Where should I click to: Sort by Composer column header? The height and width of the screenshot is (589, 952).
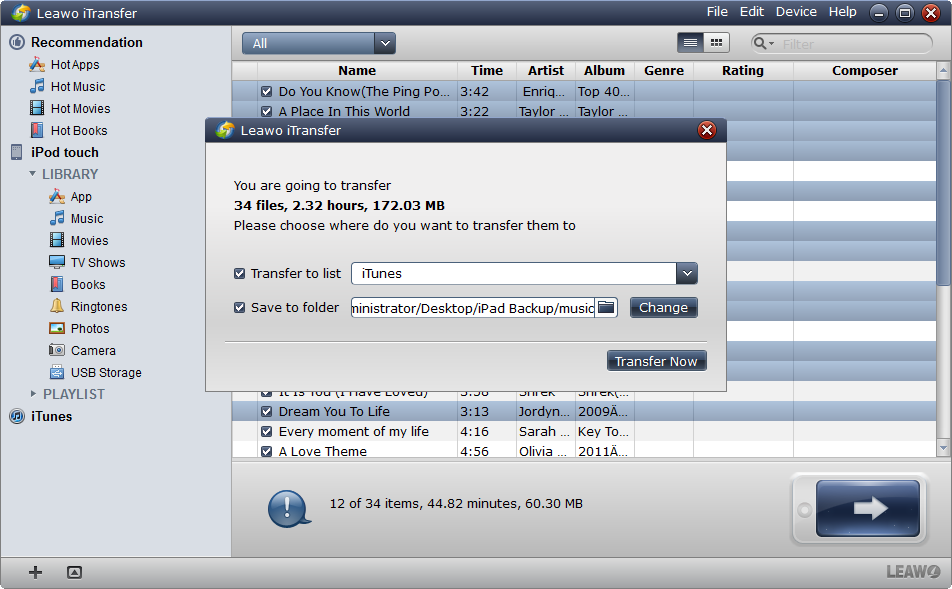pos(865,70)
